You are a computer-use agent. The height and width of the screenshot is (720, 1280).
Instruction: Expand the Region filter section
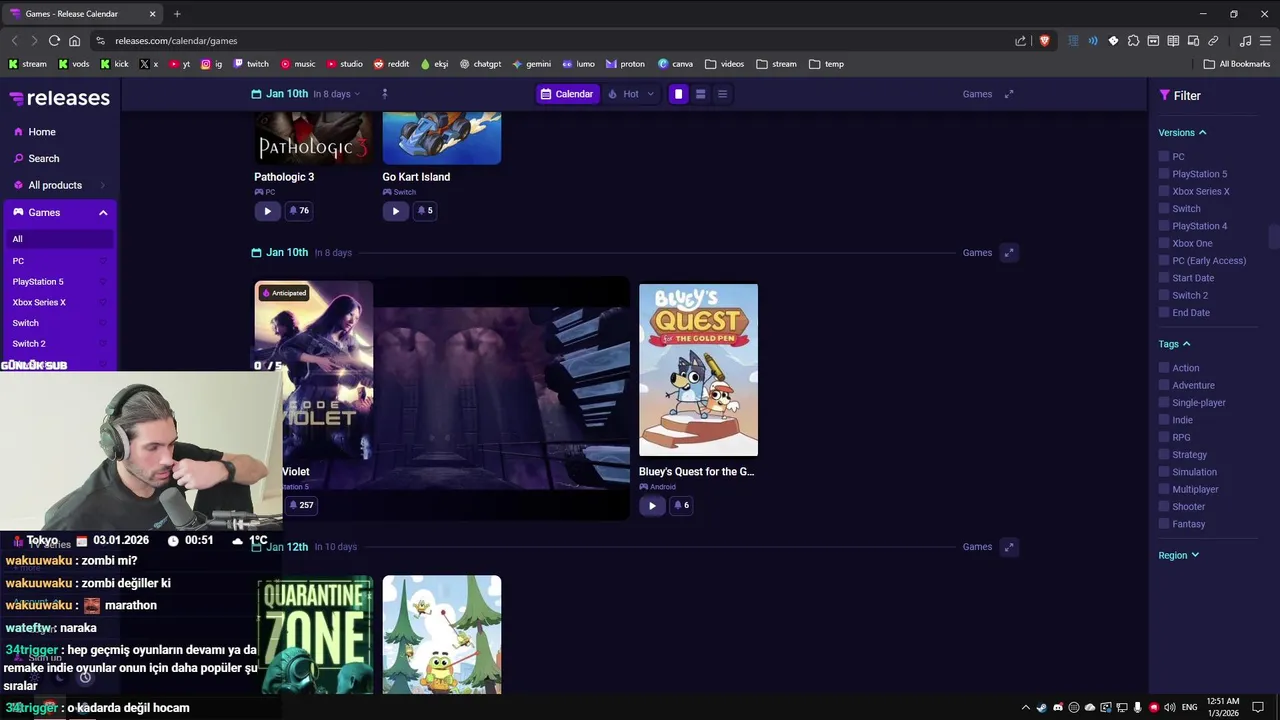click(x=1179, y=555)
